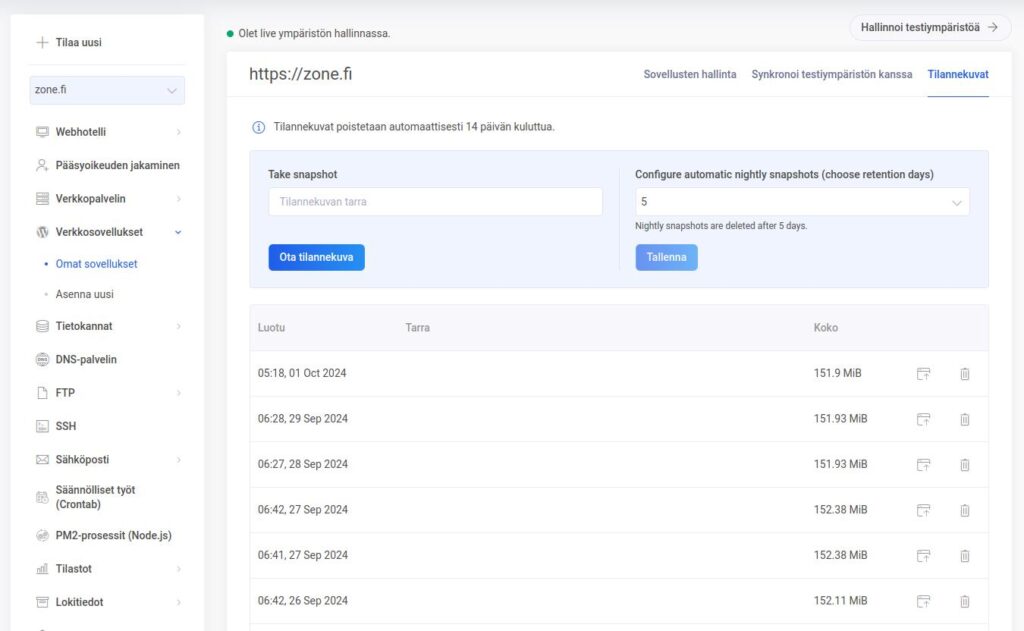Open Asenna uusi in the sidebar

coord(84,295)
